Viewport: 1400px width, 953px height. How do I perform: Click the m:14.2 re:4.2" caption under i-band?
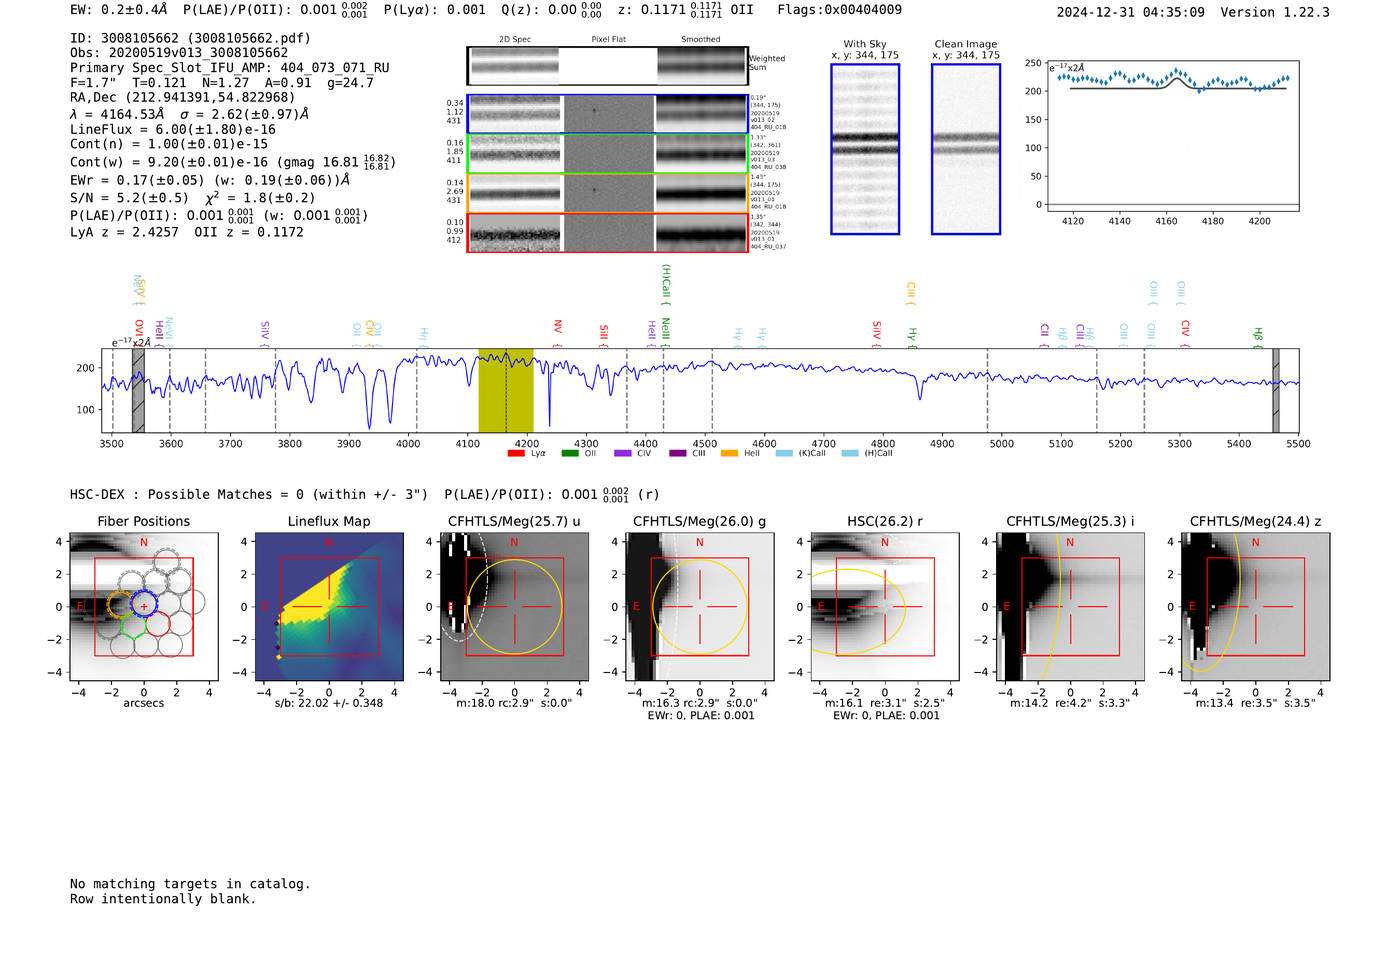[x=1070, y=703]
